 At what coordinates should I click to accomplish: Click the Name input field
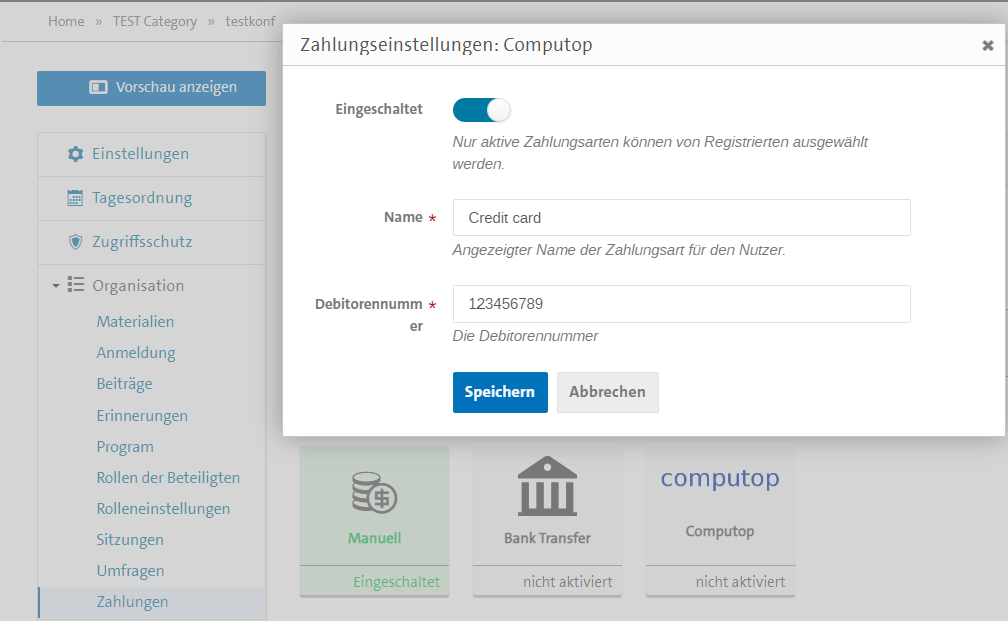click(x=681, y=217)
